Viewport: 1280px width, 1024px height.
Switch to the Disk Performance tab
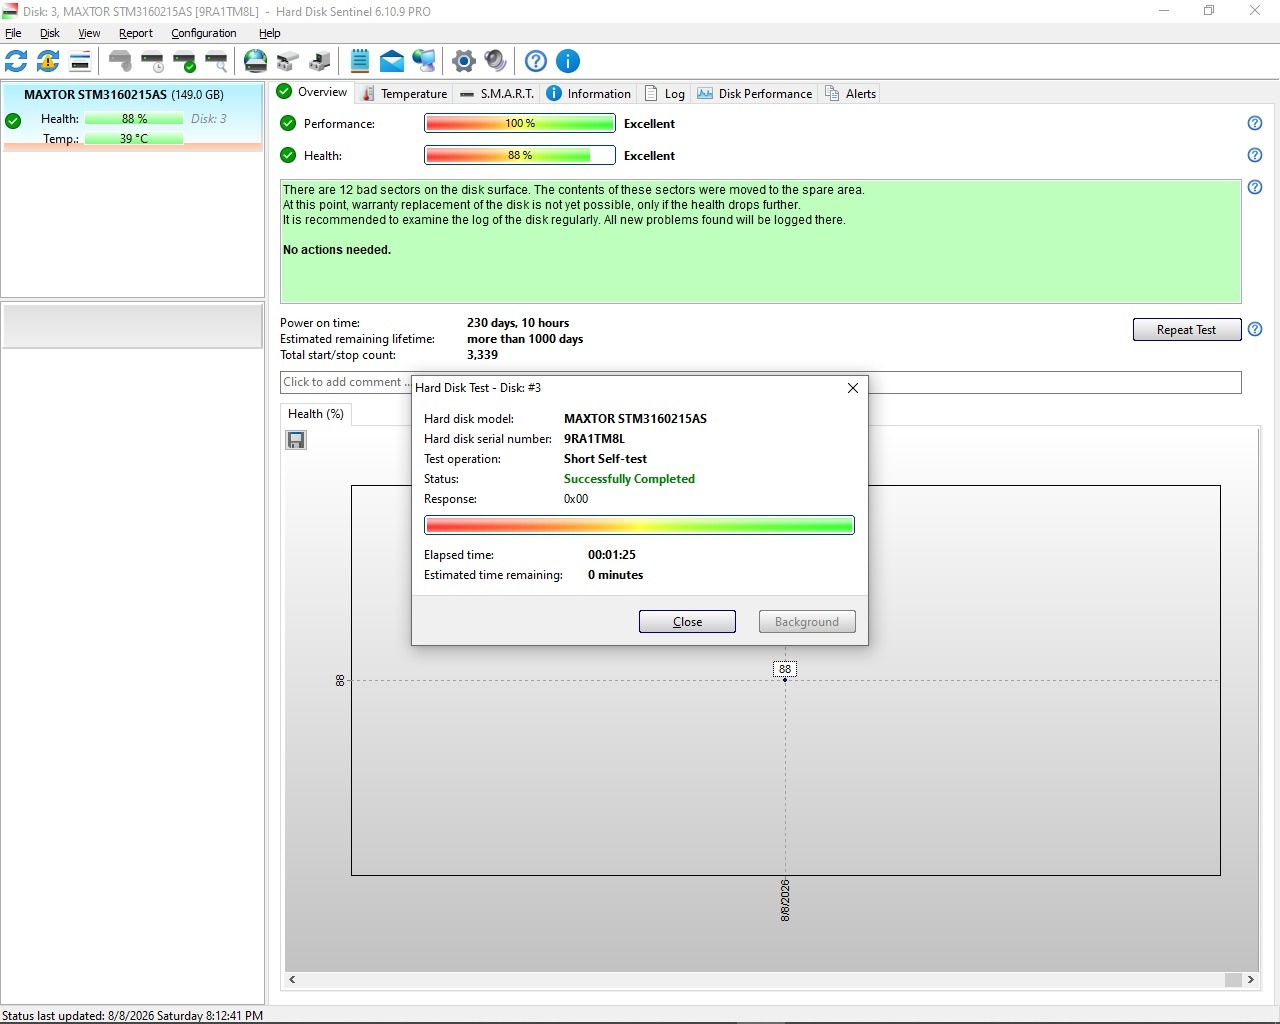pyautogui.click(x=755, y=93)
